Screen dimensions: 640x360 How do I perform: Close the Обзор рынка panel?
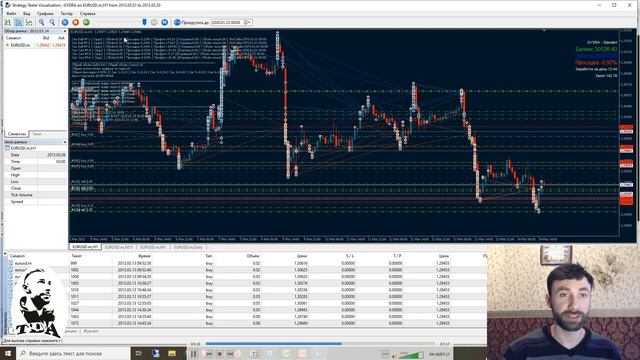[64, 31]
